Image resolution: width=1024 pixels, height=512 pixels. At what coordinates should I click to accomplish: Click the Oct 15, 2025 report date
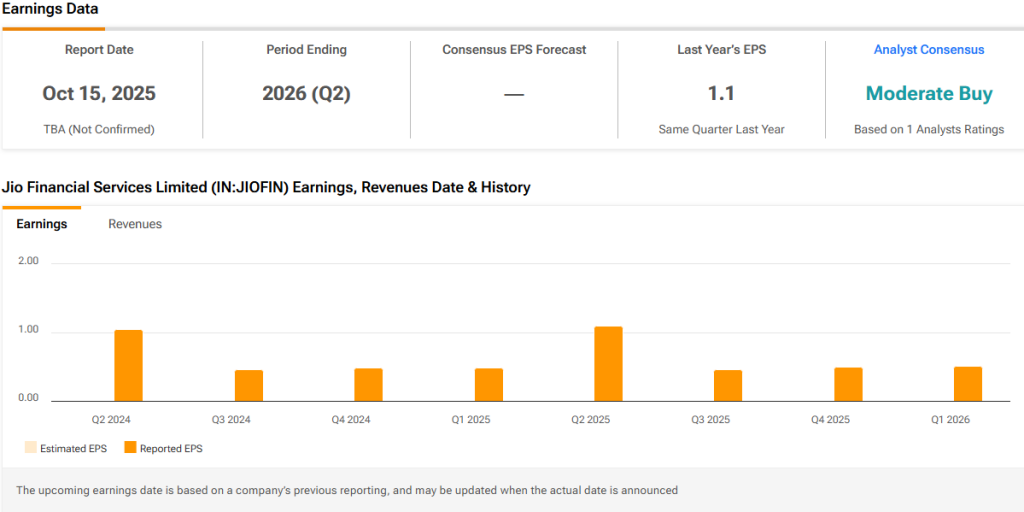(99, 93)
